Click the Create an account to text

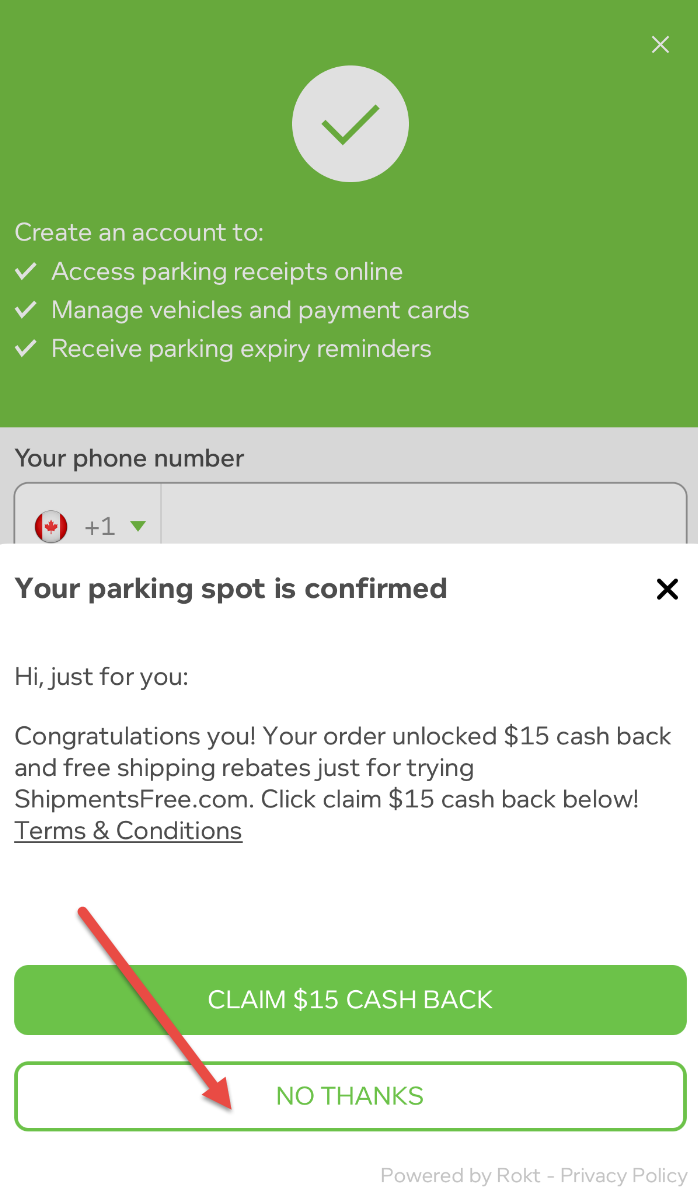pos(139,233)
